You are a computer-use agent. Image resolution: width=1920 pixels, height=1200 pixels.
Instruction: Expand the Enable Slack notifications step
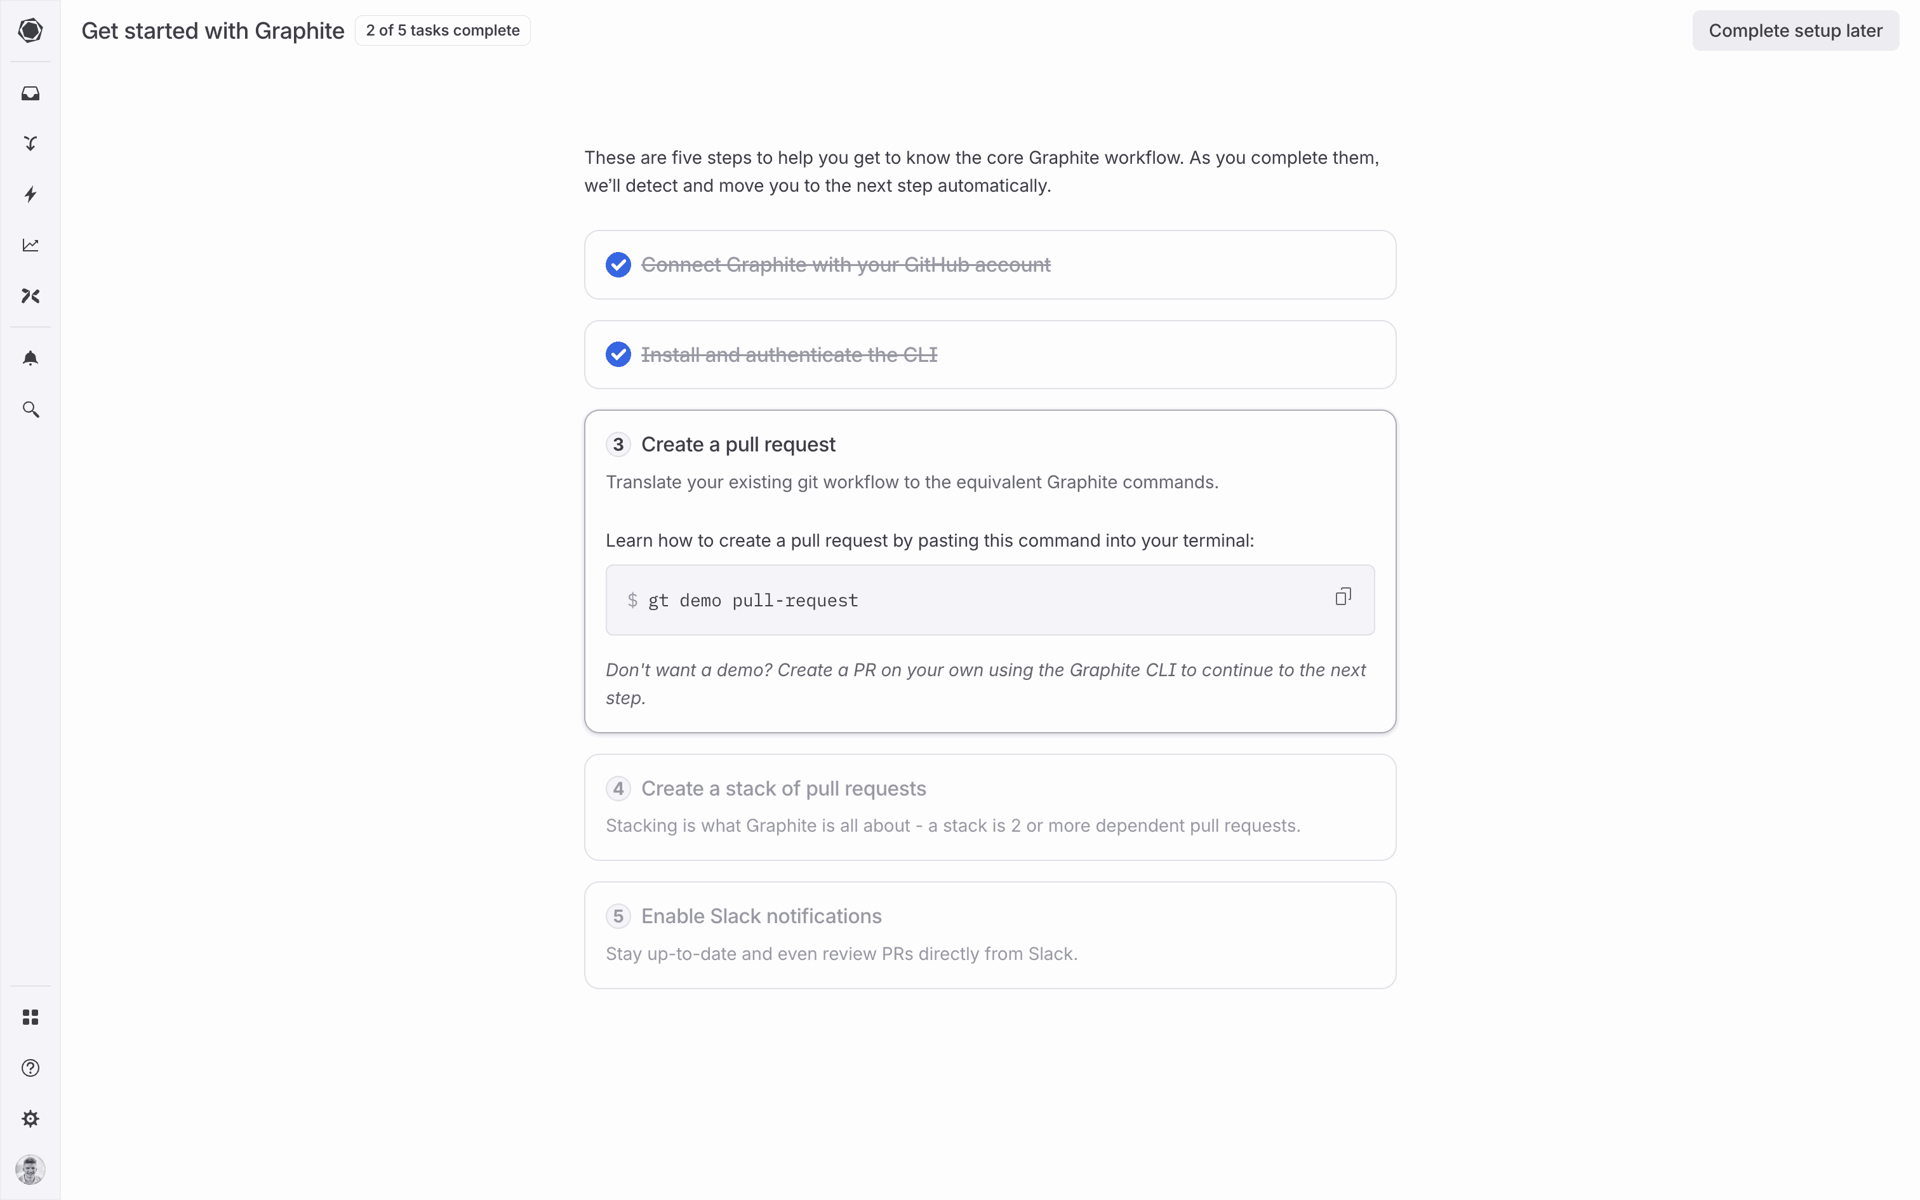click(x=990, y=935)
